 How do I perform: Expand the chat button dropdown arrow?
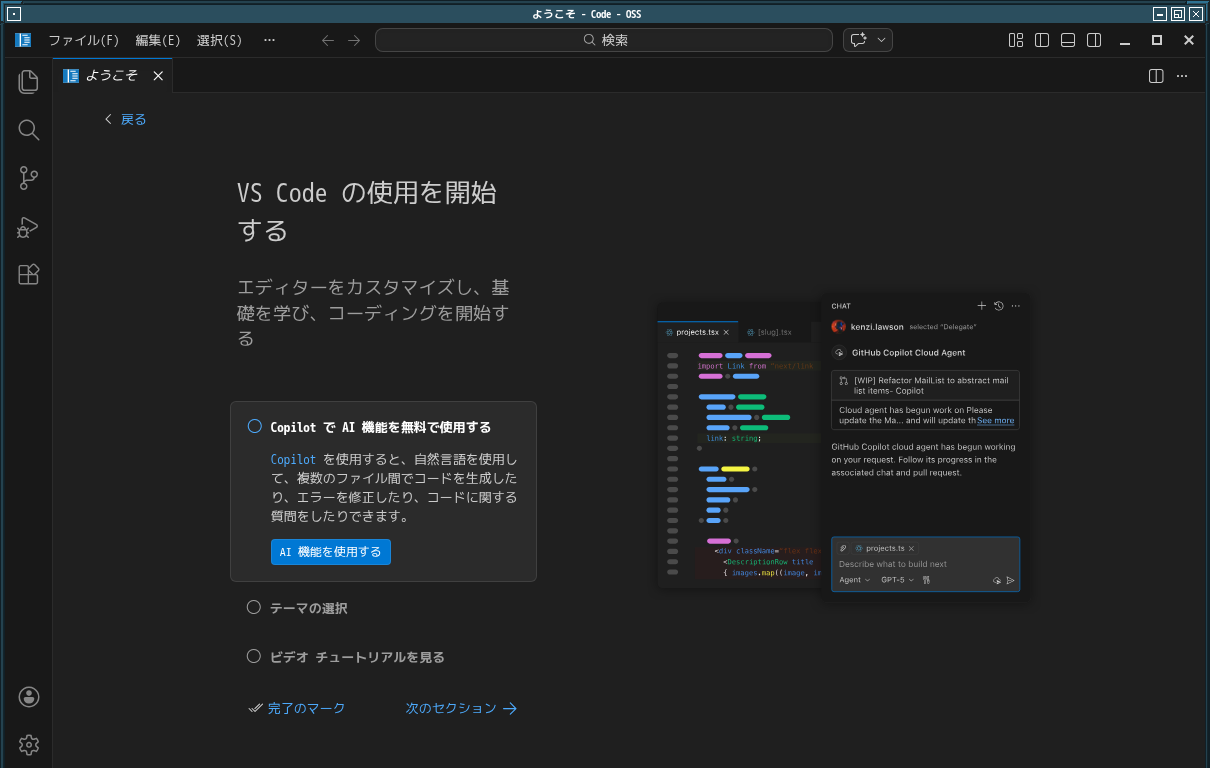tap(881, 40)
